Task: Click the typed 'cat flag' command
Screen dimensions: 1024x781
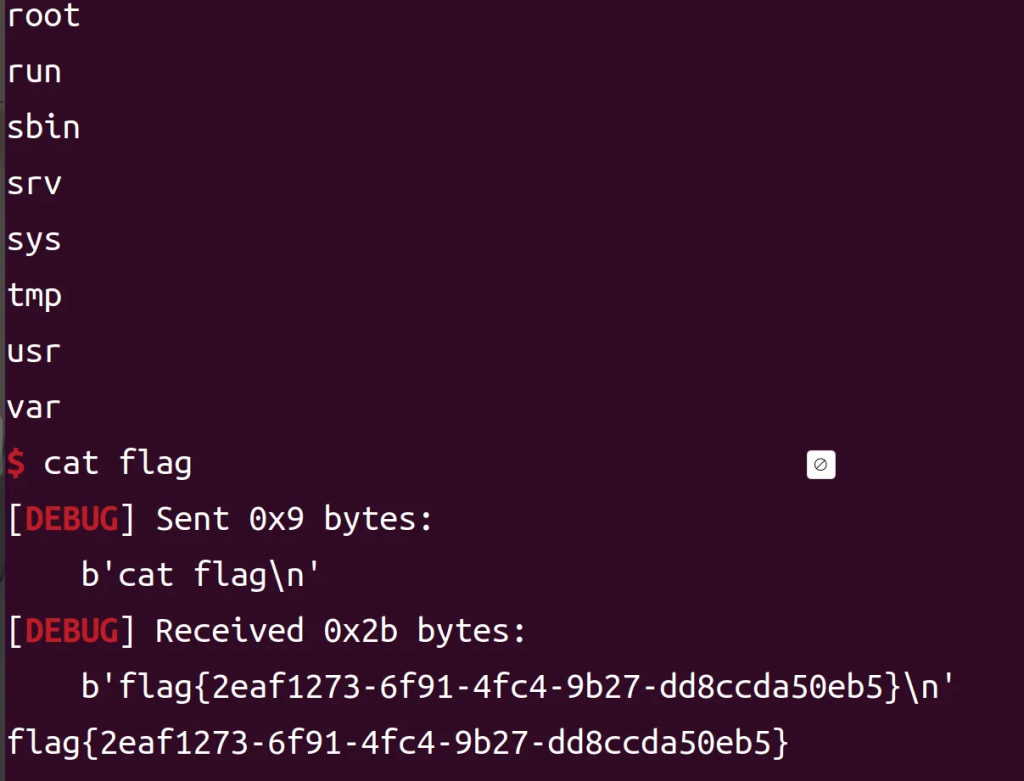Action: pos(117,463)
